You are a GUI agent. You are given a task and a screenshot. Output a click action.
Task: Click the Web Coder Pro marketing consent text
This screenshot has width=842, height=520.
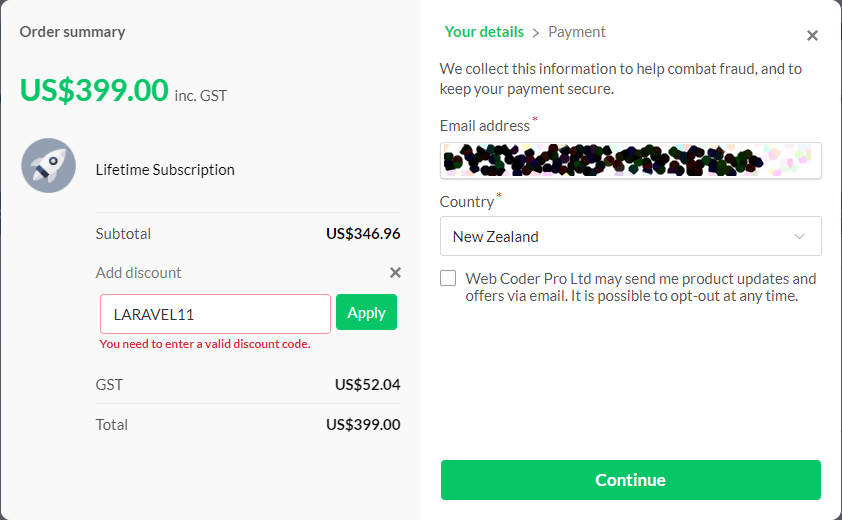coord(640,287)
